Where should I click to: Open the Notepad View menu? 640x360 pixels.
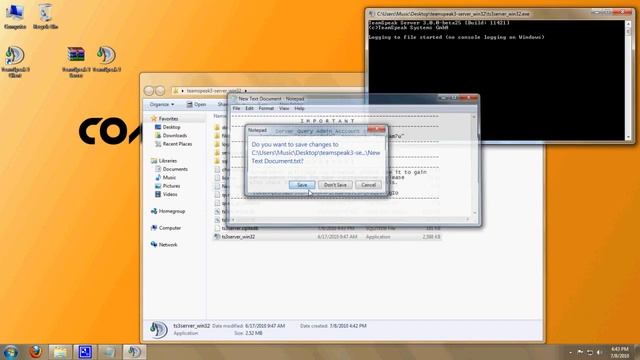tap(284, 109)
